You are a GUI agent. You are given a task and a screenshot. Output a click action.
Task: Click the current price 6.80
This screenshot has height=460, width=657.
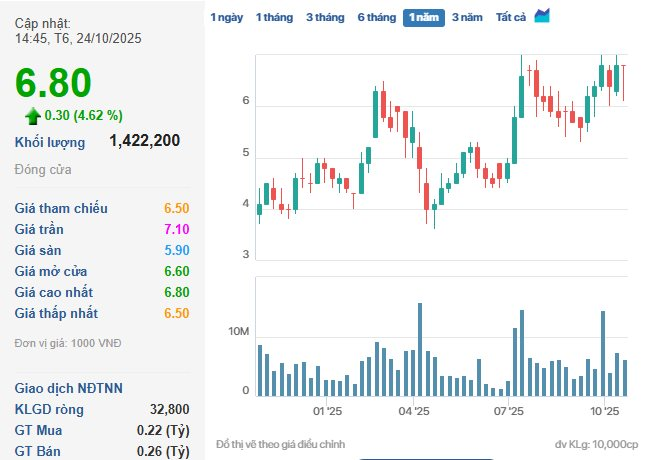coord(53,84)
